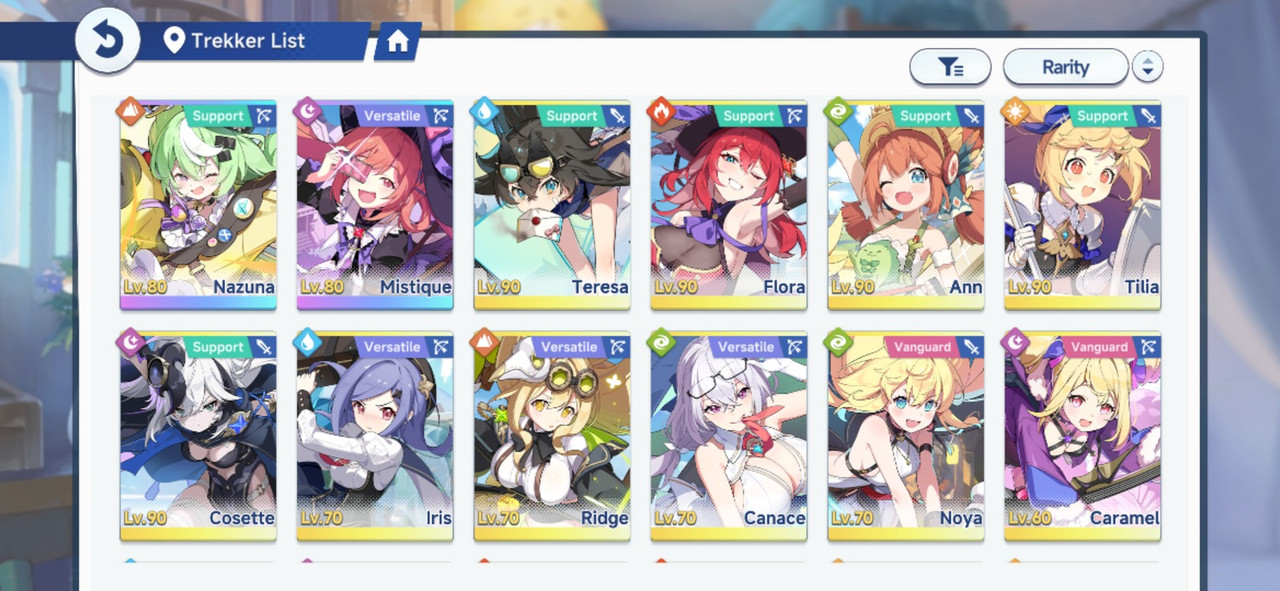Select the Trekker List title tab

tap(250, 41)
